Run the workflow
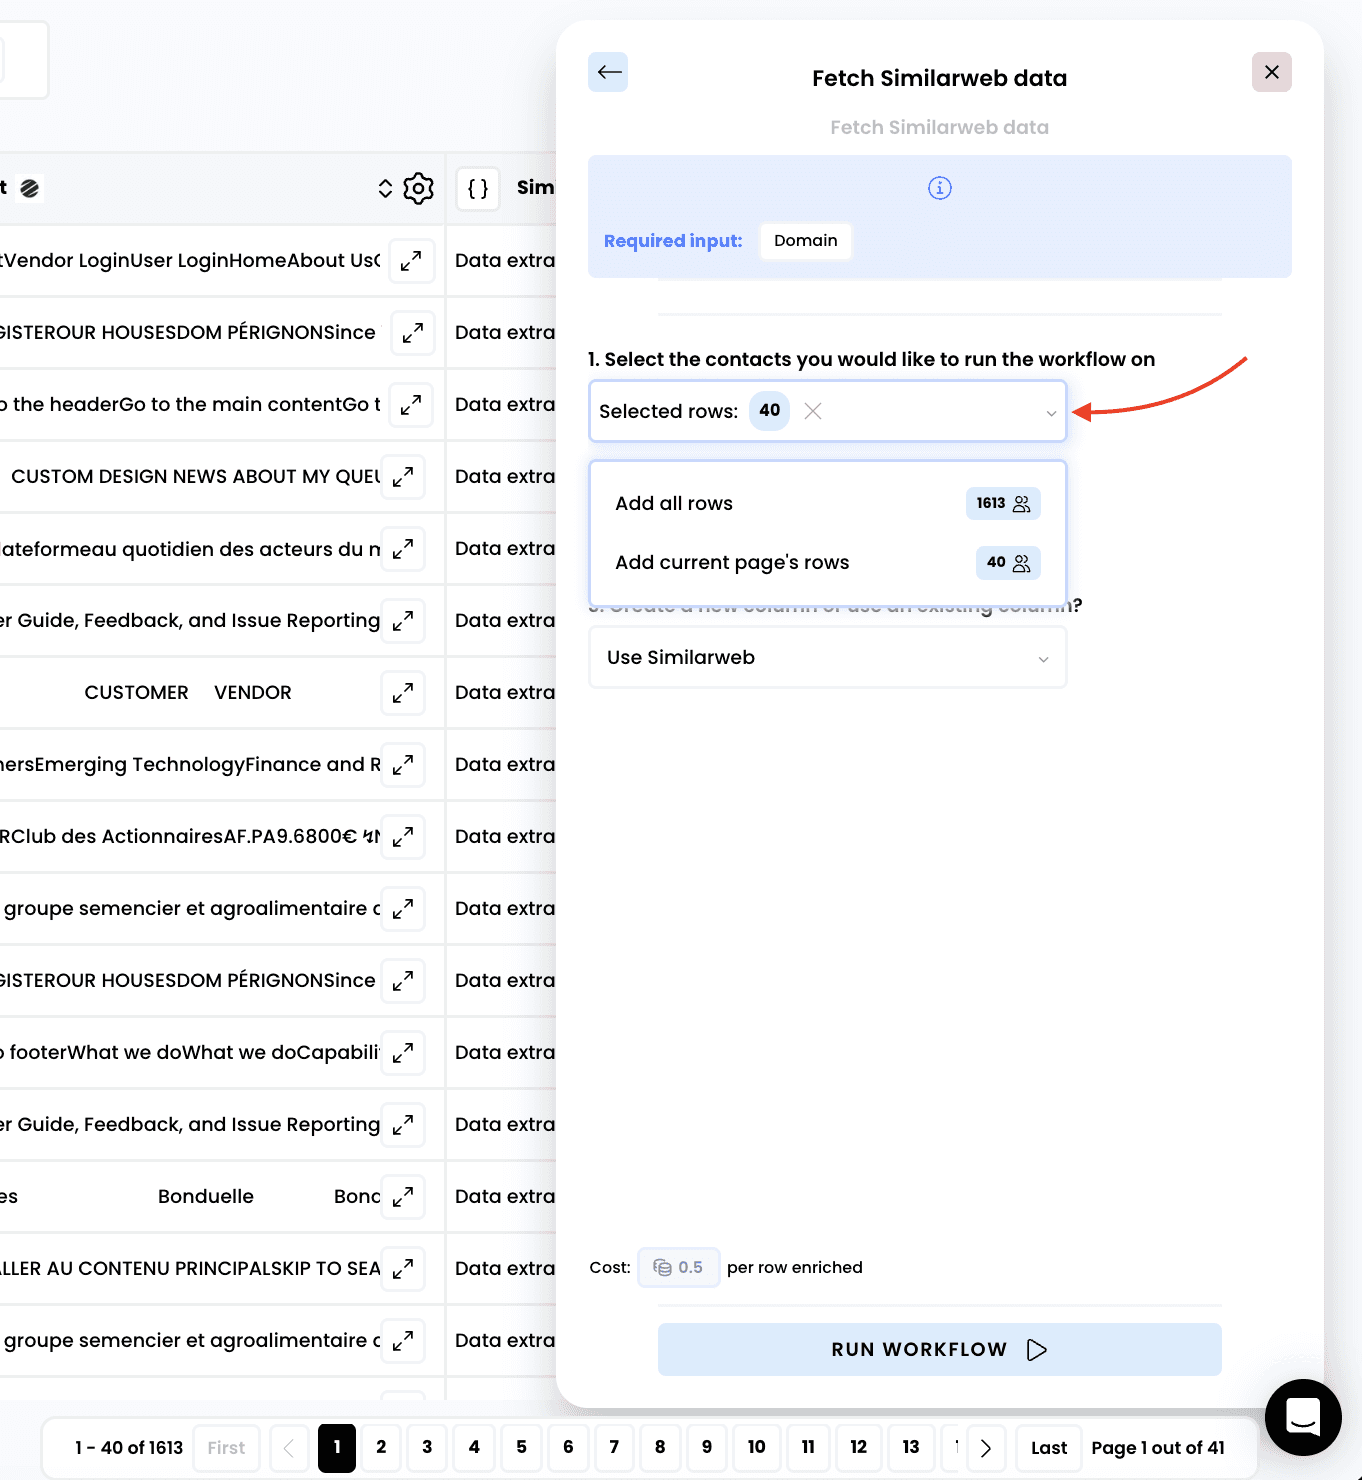 pos(940,1349)
